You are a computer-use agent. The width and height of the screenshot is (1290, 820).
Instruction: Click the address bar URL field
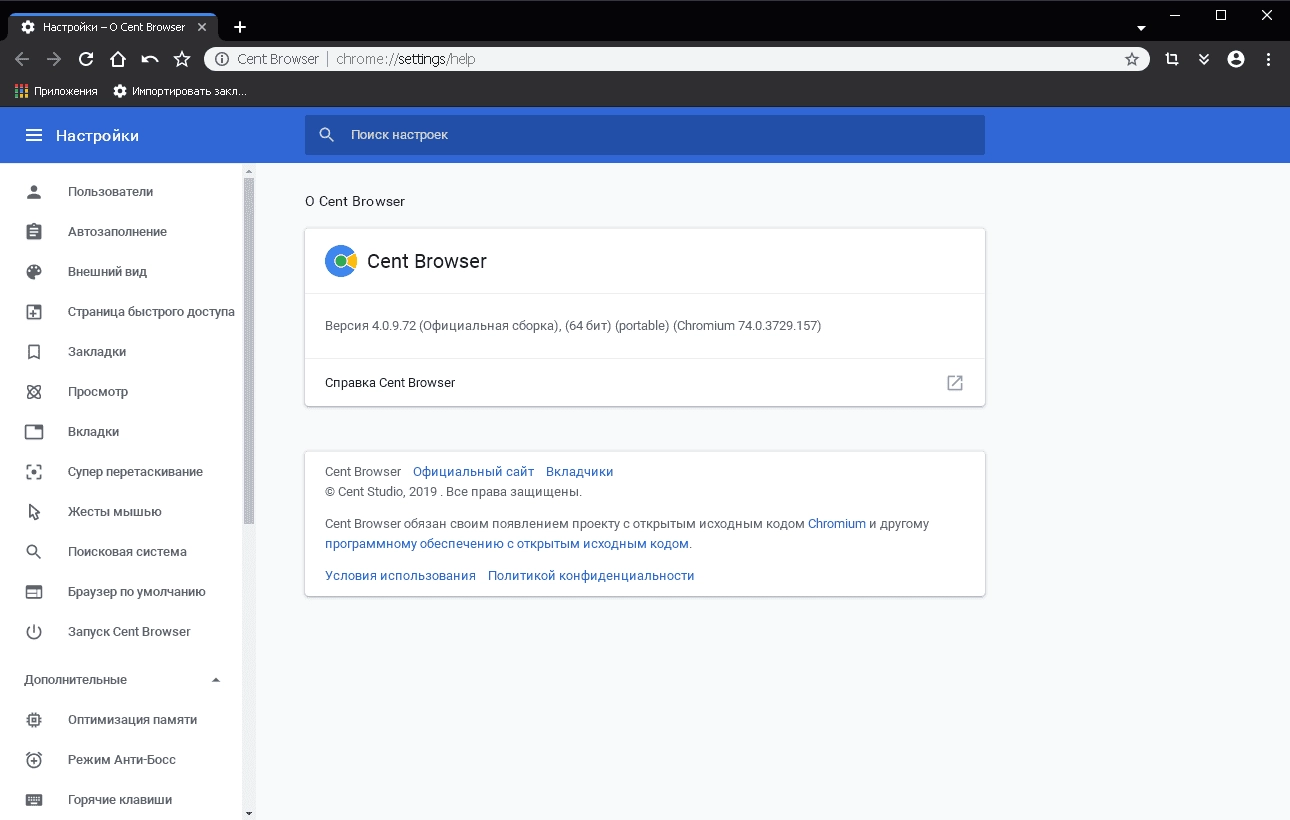pyautogui.click(x=676, y=59)
